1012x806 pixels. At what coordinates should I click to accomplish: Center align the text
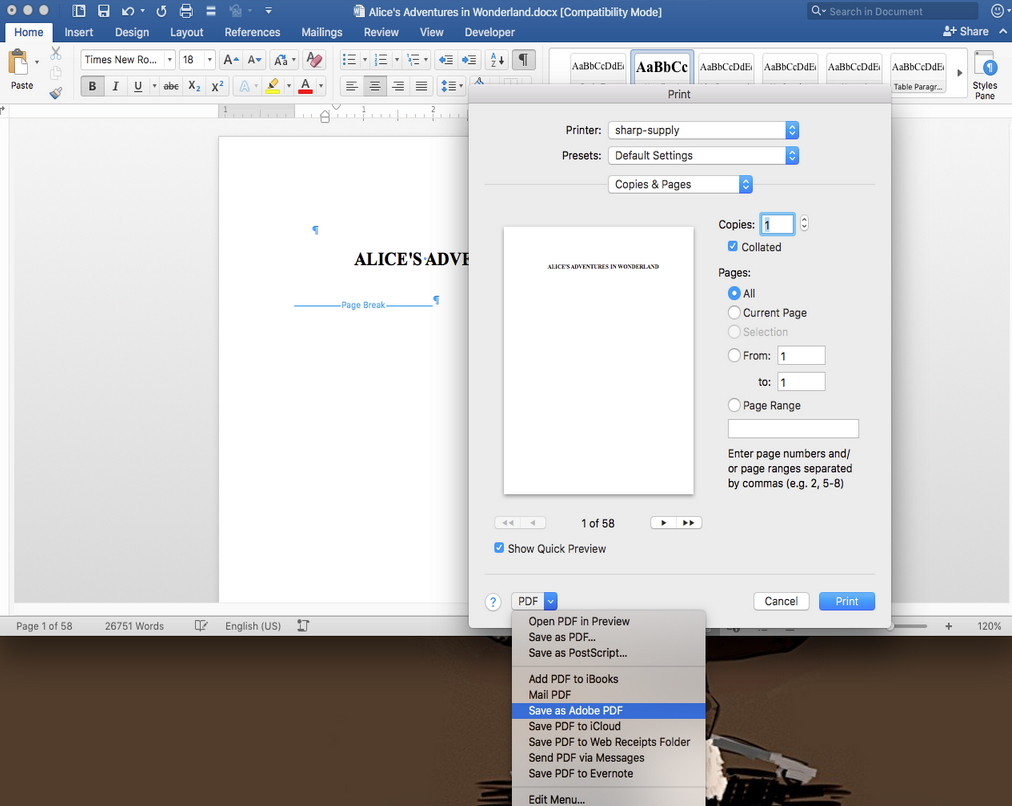coord(374,86)
